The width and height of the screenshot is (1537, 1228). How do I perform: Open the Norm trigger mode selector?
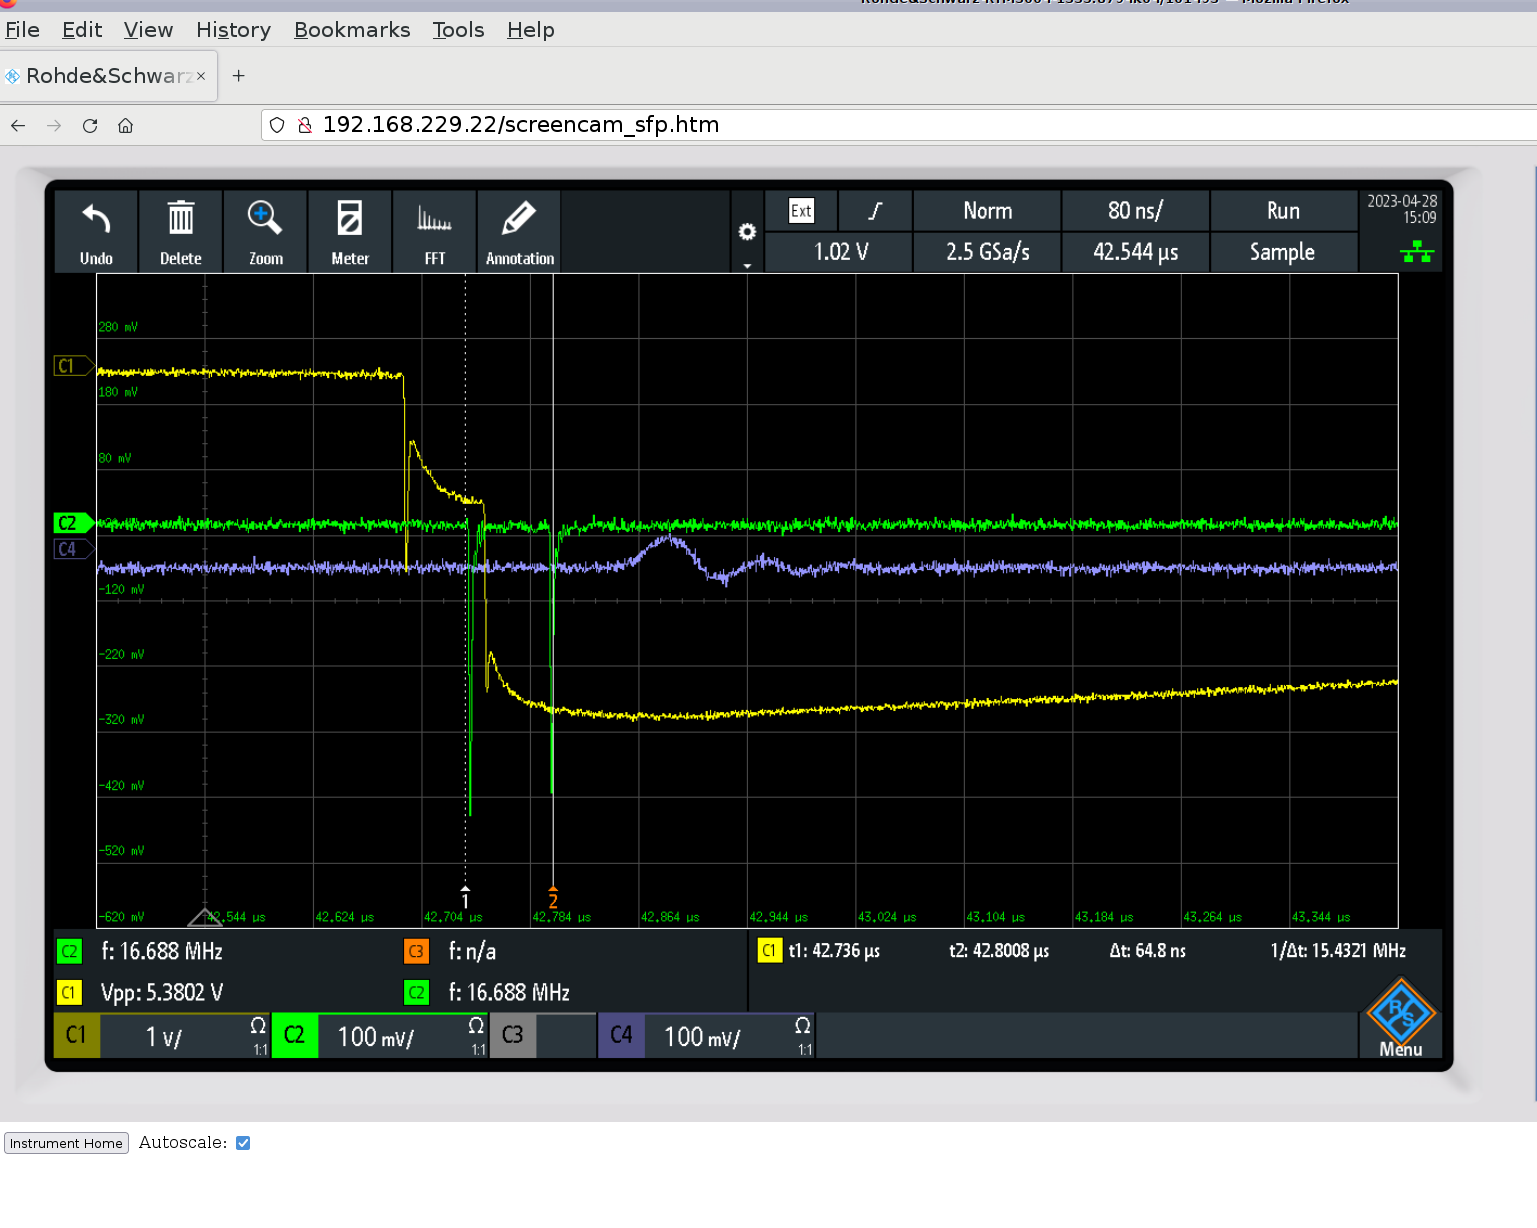pyautogui.click(x=987, y=211)
